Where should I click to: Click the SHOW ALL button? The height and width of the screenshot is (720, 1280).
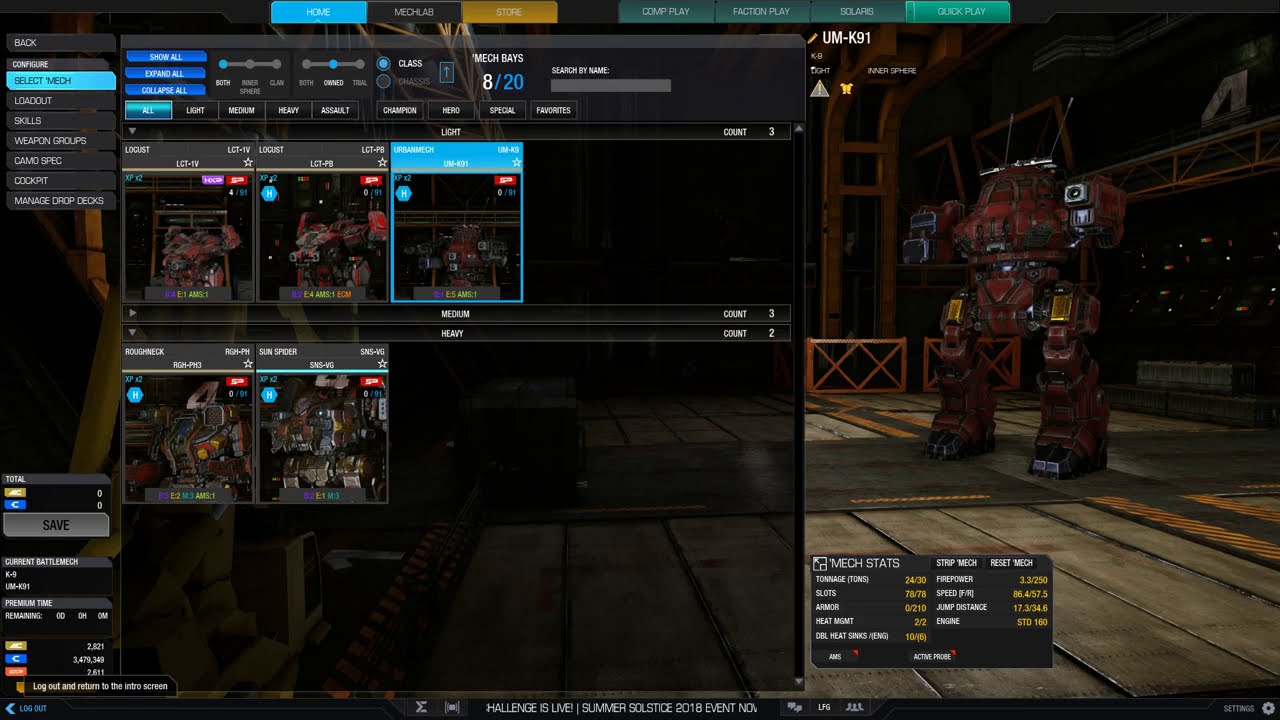[166, 57]
